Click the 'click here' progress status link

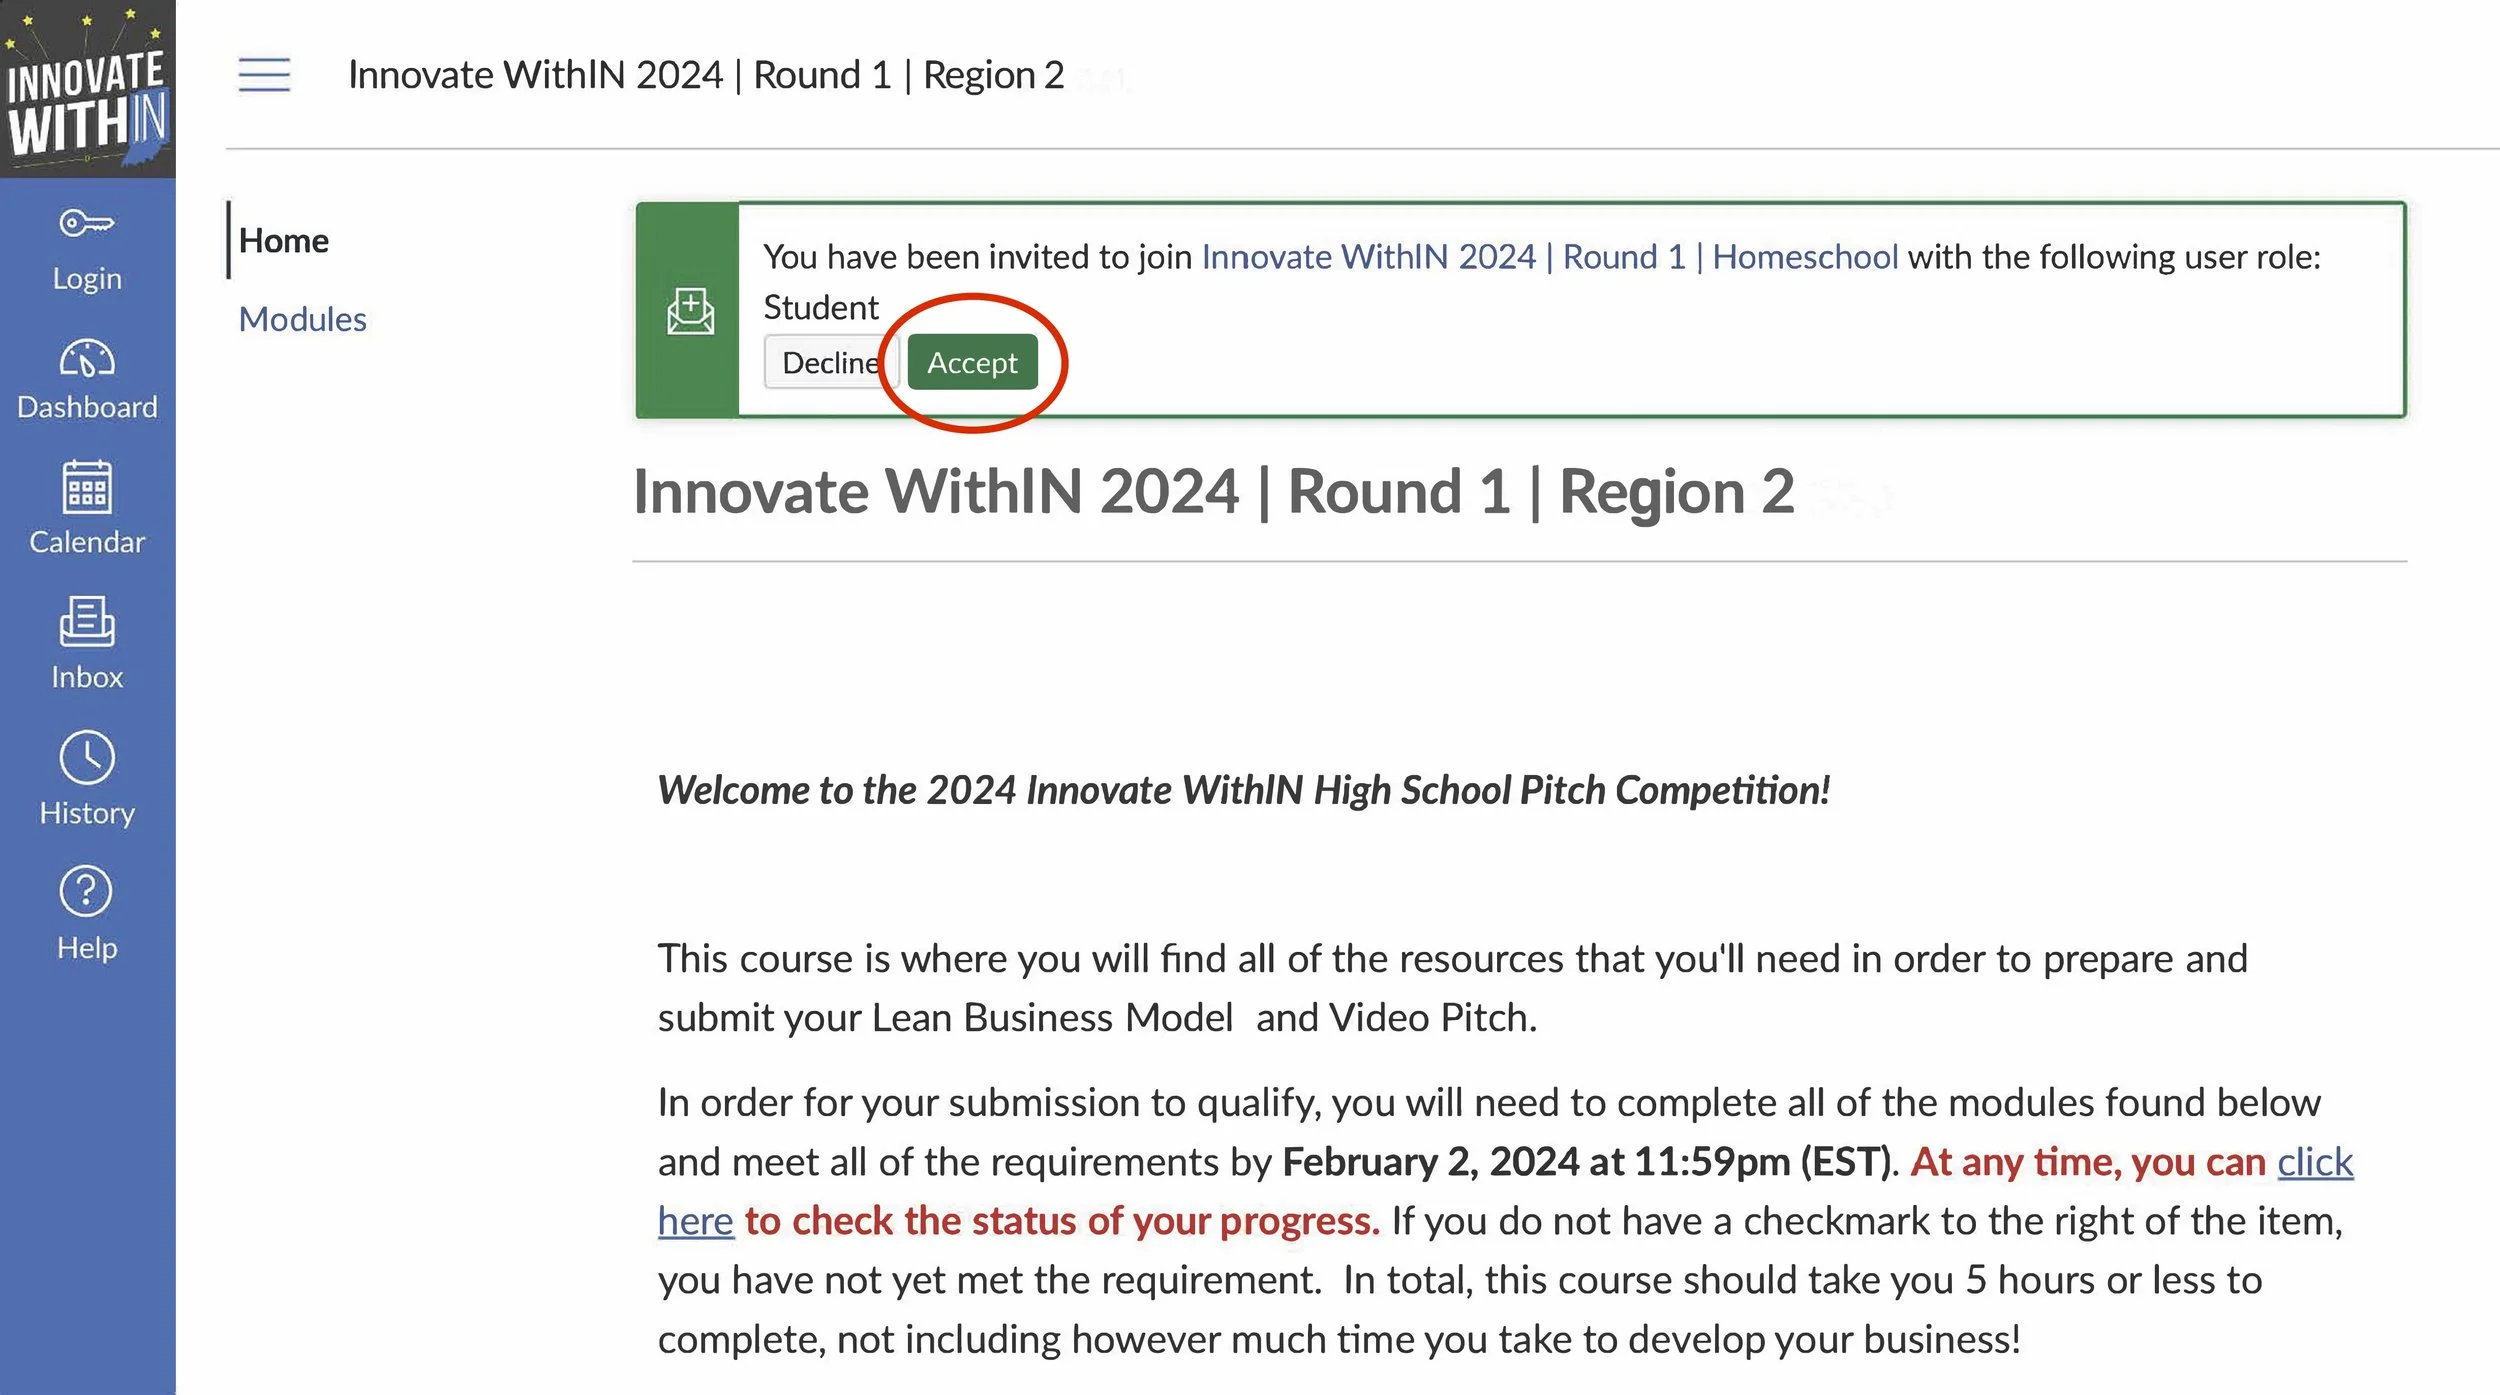pyautogui.click(x=2315, y=1162)
